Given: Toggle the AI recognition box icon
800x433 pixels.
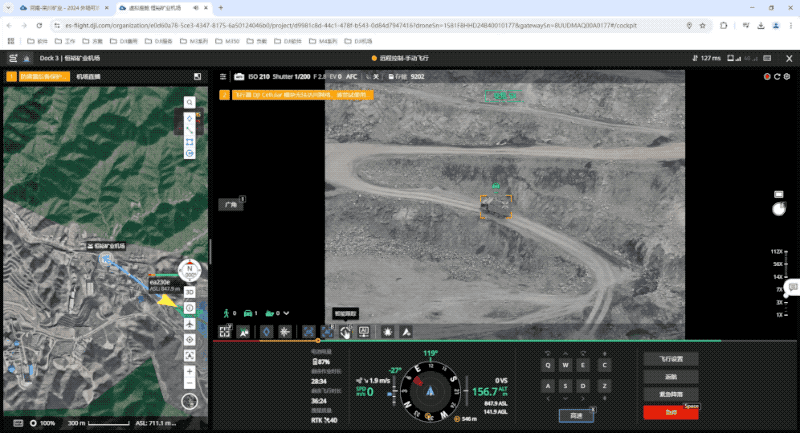Looking at the screenshot, I should (x=327, y=332).
